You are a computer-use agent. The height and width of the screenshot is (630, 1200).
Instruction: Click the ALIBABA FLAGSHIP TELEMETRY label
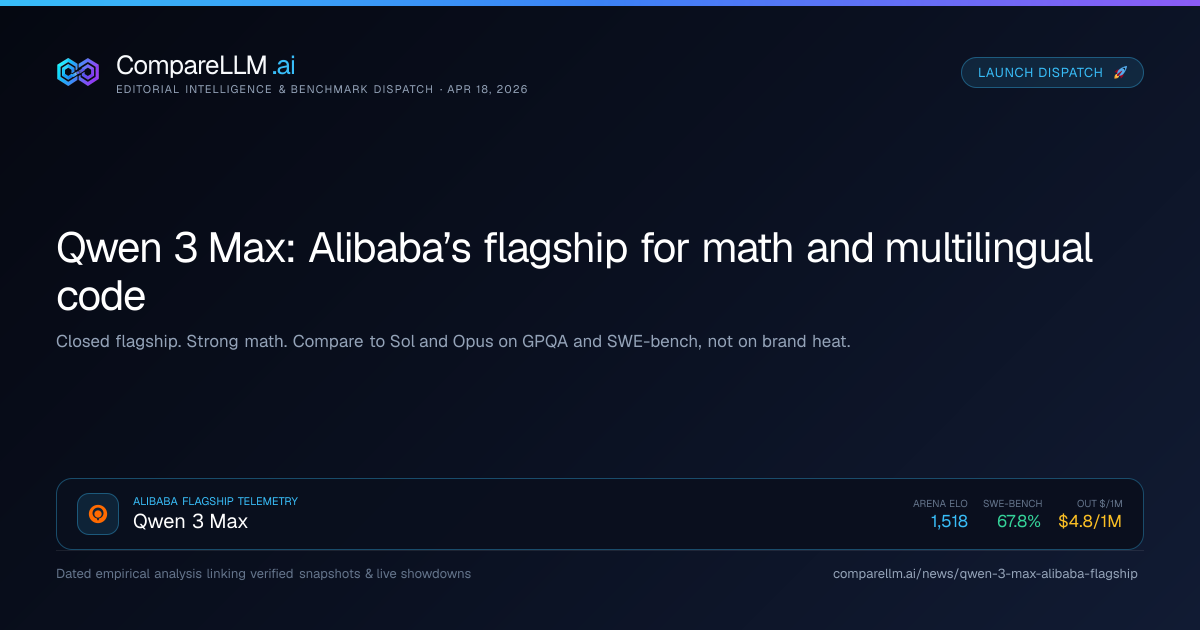coord(215,502)
